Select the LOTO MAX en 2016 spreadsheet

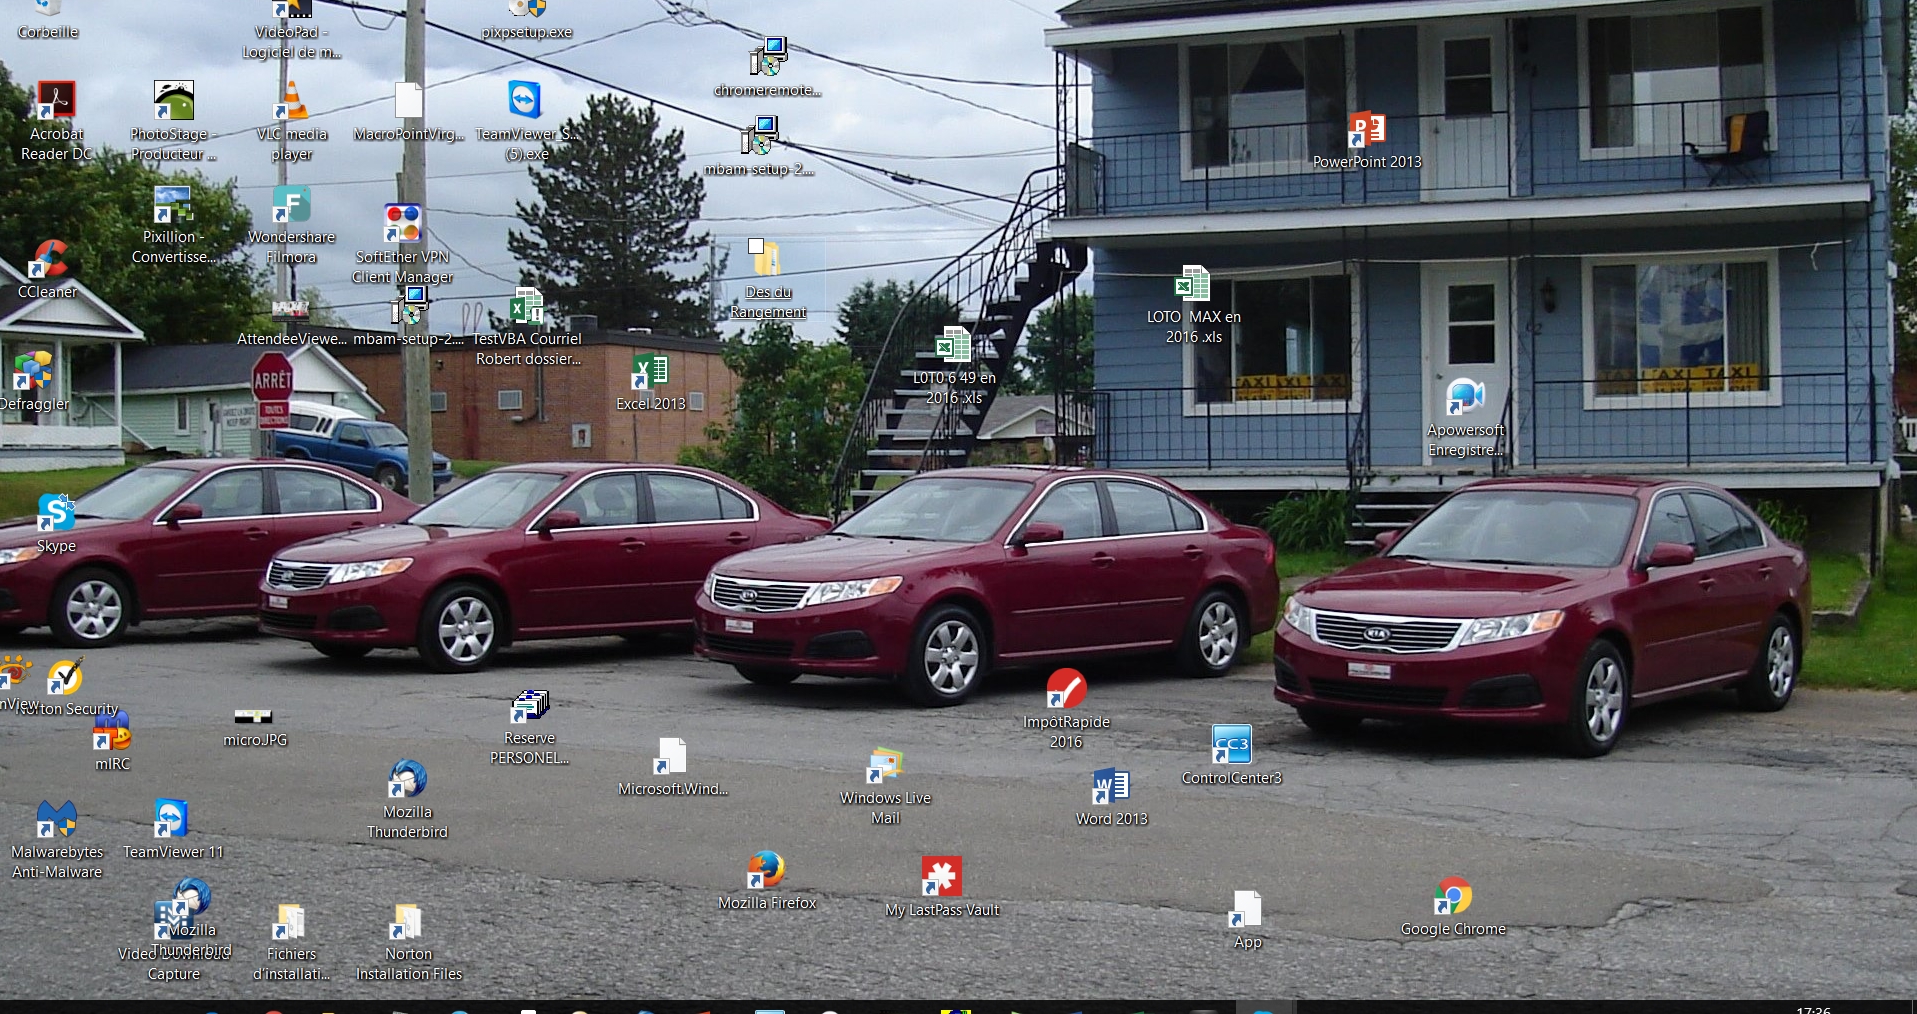click(1192, 285)
